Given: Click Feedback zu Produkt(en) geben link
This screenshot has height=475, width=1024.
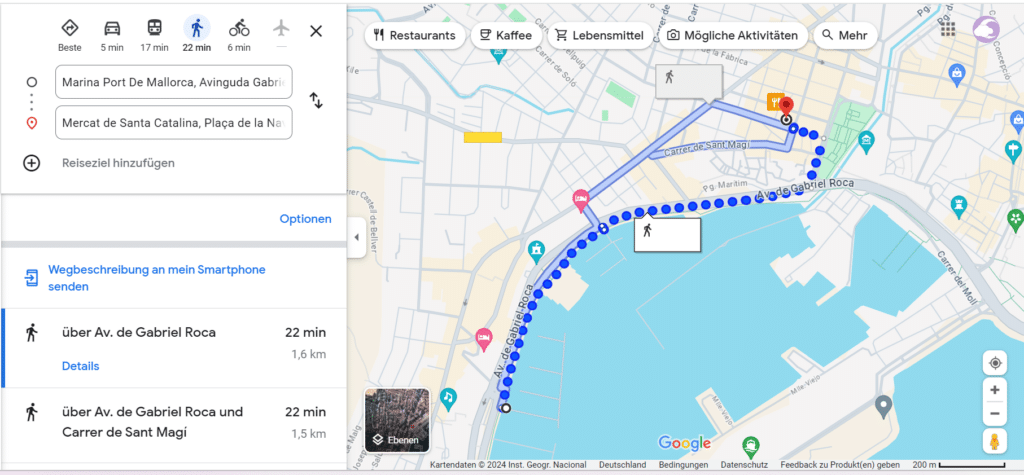Looking at the screenshot, I should pyautogui.click(x=840, y=465).
